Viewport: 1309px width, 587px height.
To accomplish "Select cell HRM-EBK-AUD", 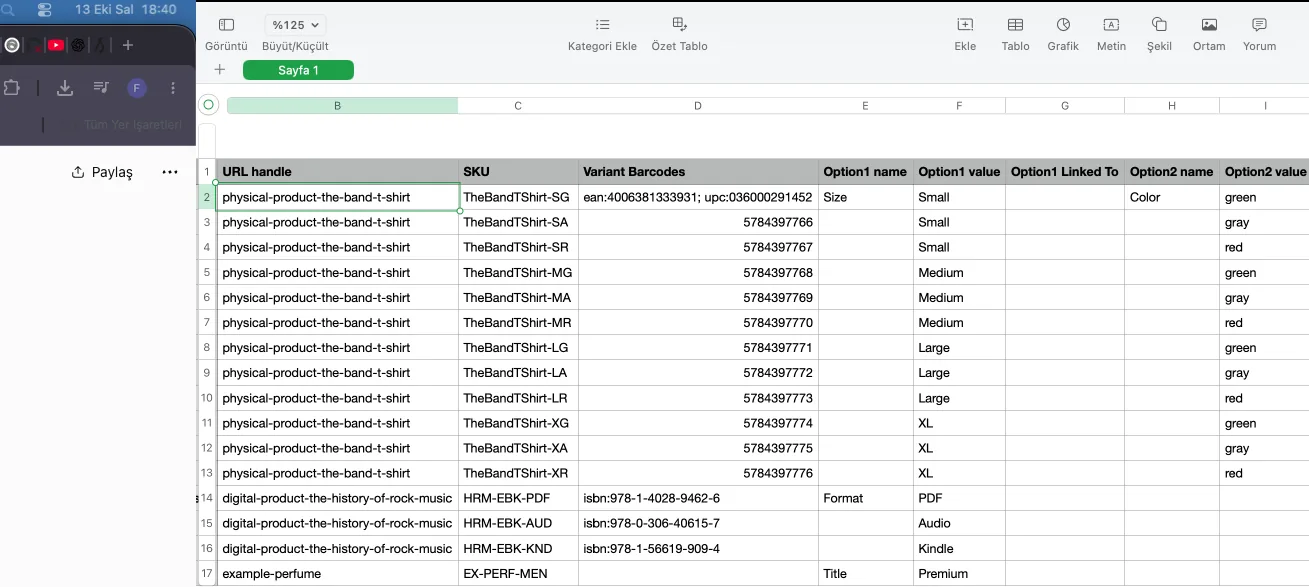I will [518, 523].
